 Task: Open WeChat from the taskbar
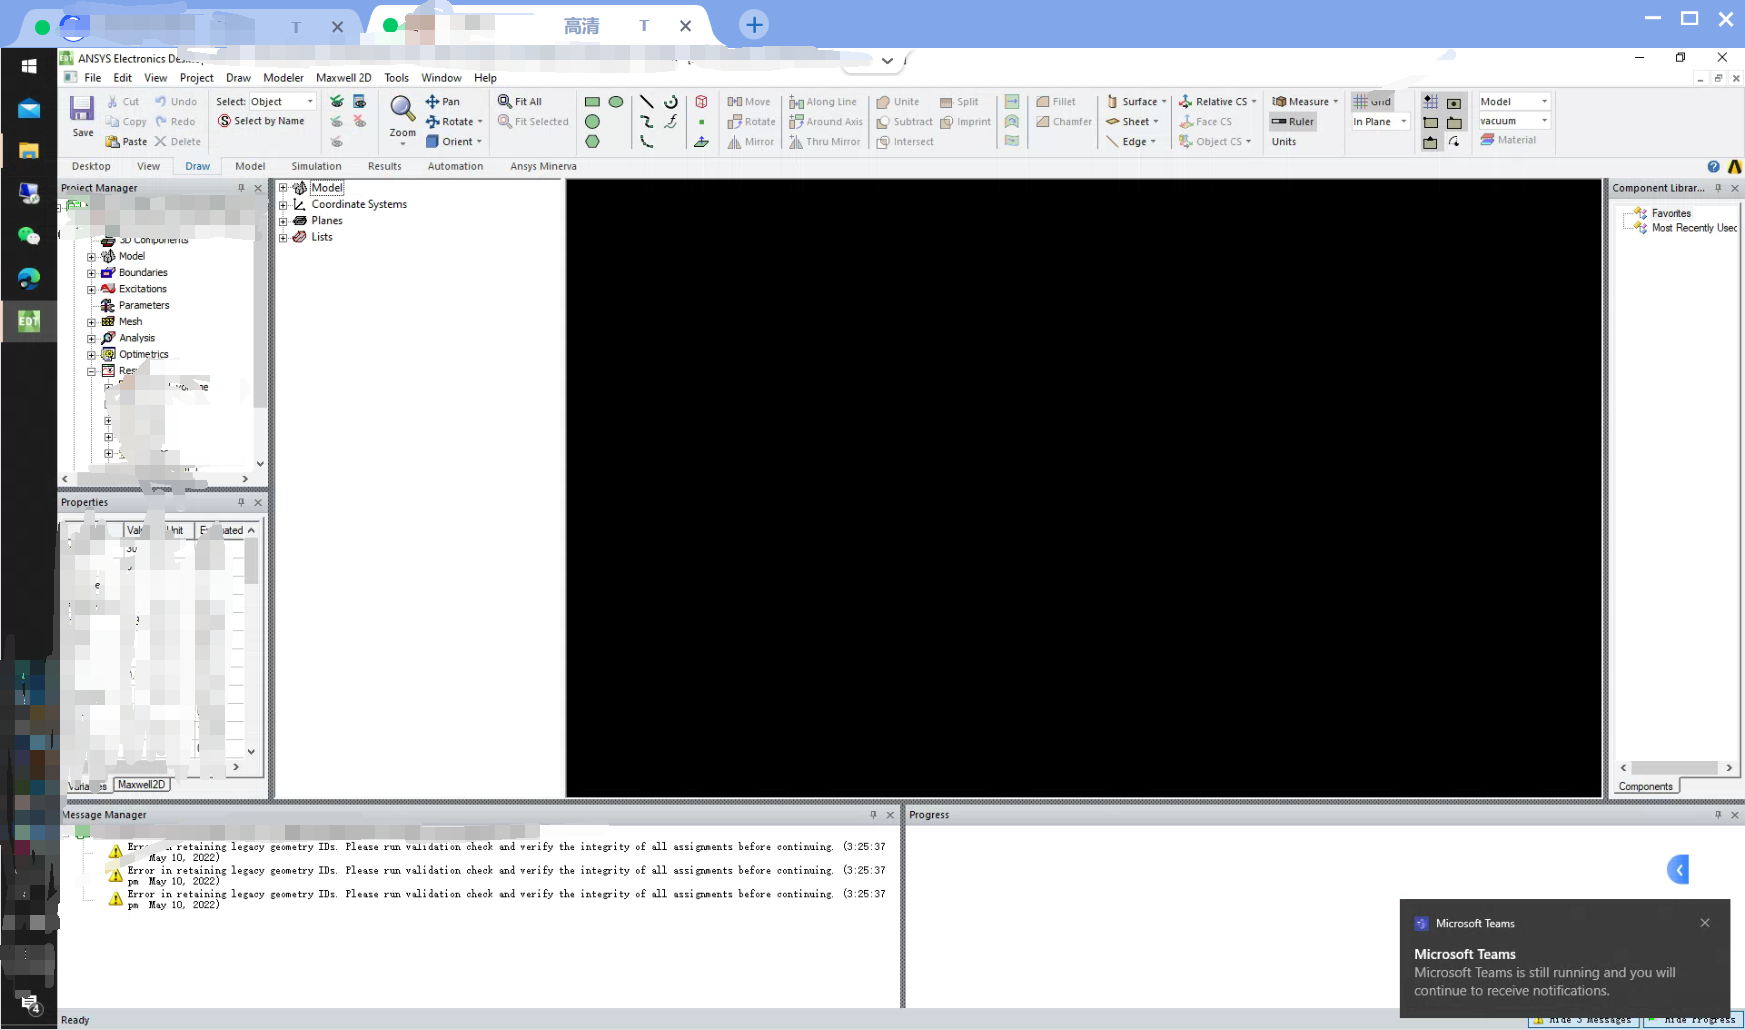pos(29,236)
